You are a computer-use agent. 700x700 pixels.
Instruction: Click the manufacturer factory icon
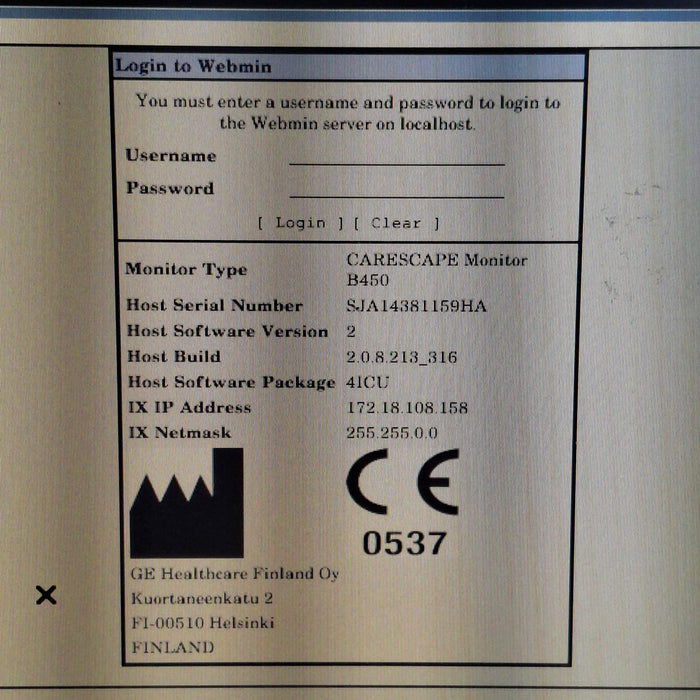coord(187,503)
